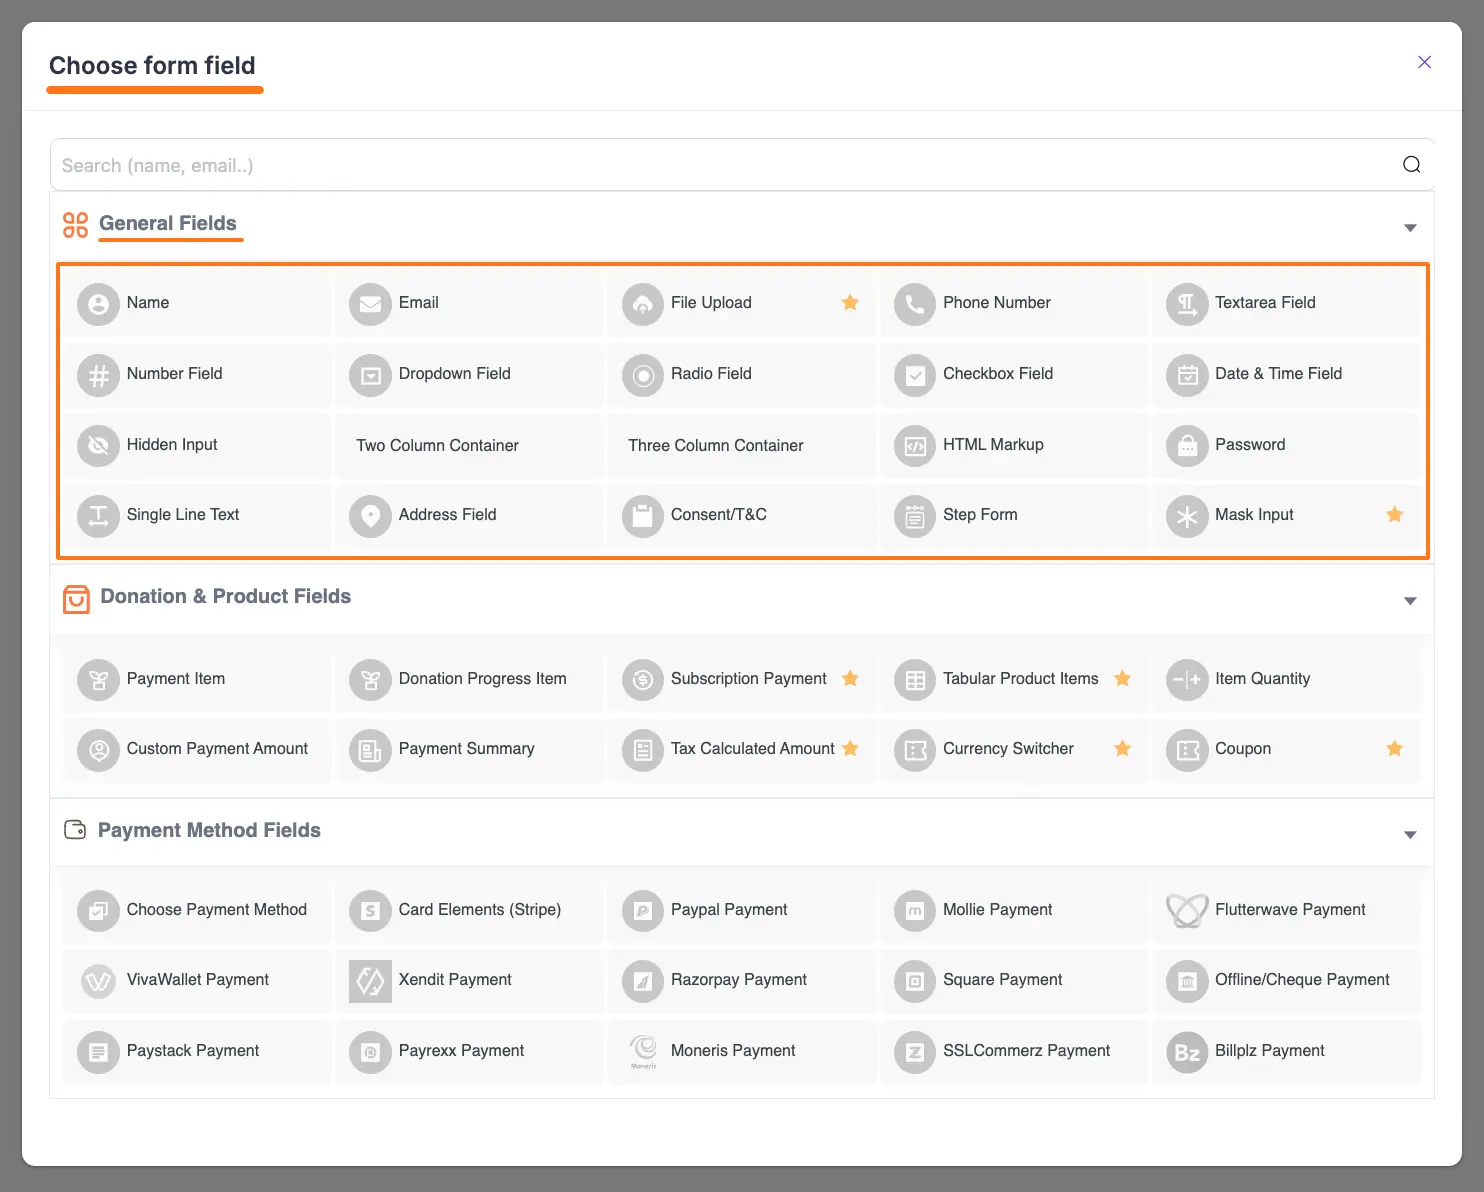Add a Checkbox Field to form
The width and height of the screenshot is (1484, 1192).
(x=997, y=374)
